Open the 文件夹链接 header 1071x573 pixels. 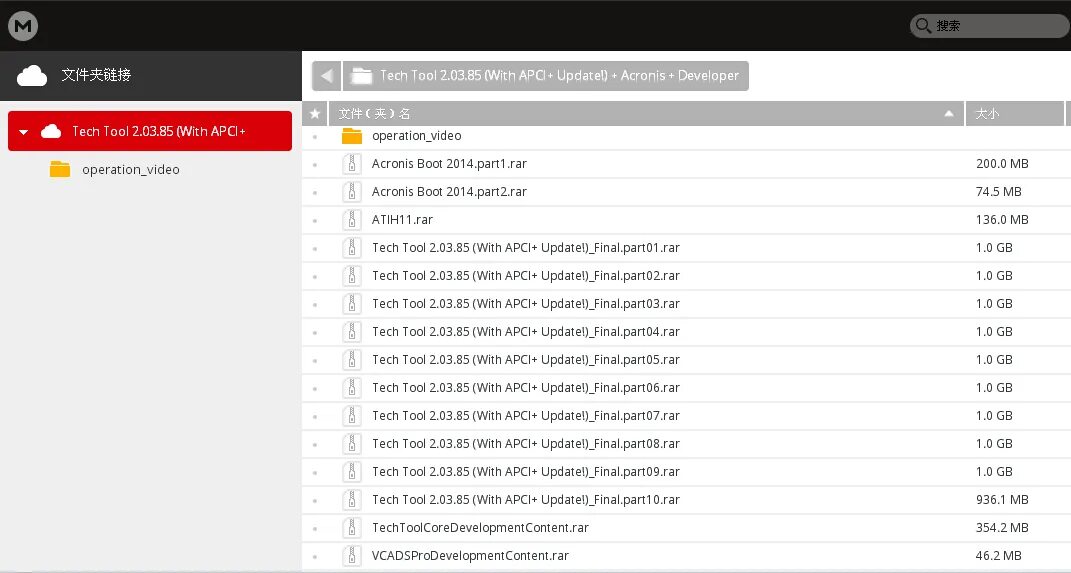coord(150,75)
